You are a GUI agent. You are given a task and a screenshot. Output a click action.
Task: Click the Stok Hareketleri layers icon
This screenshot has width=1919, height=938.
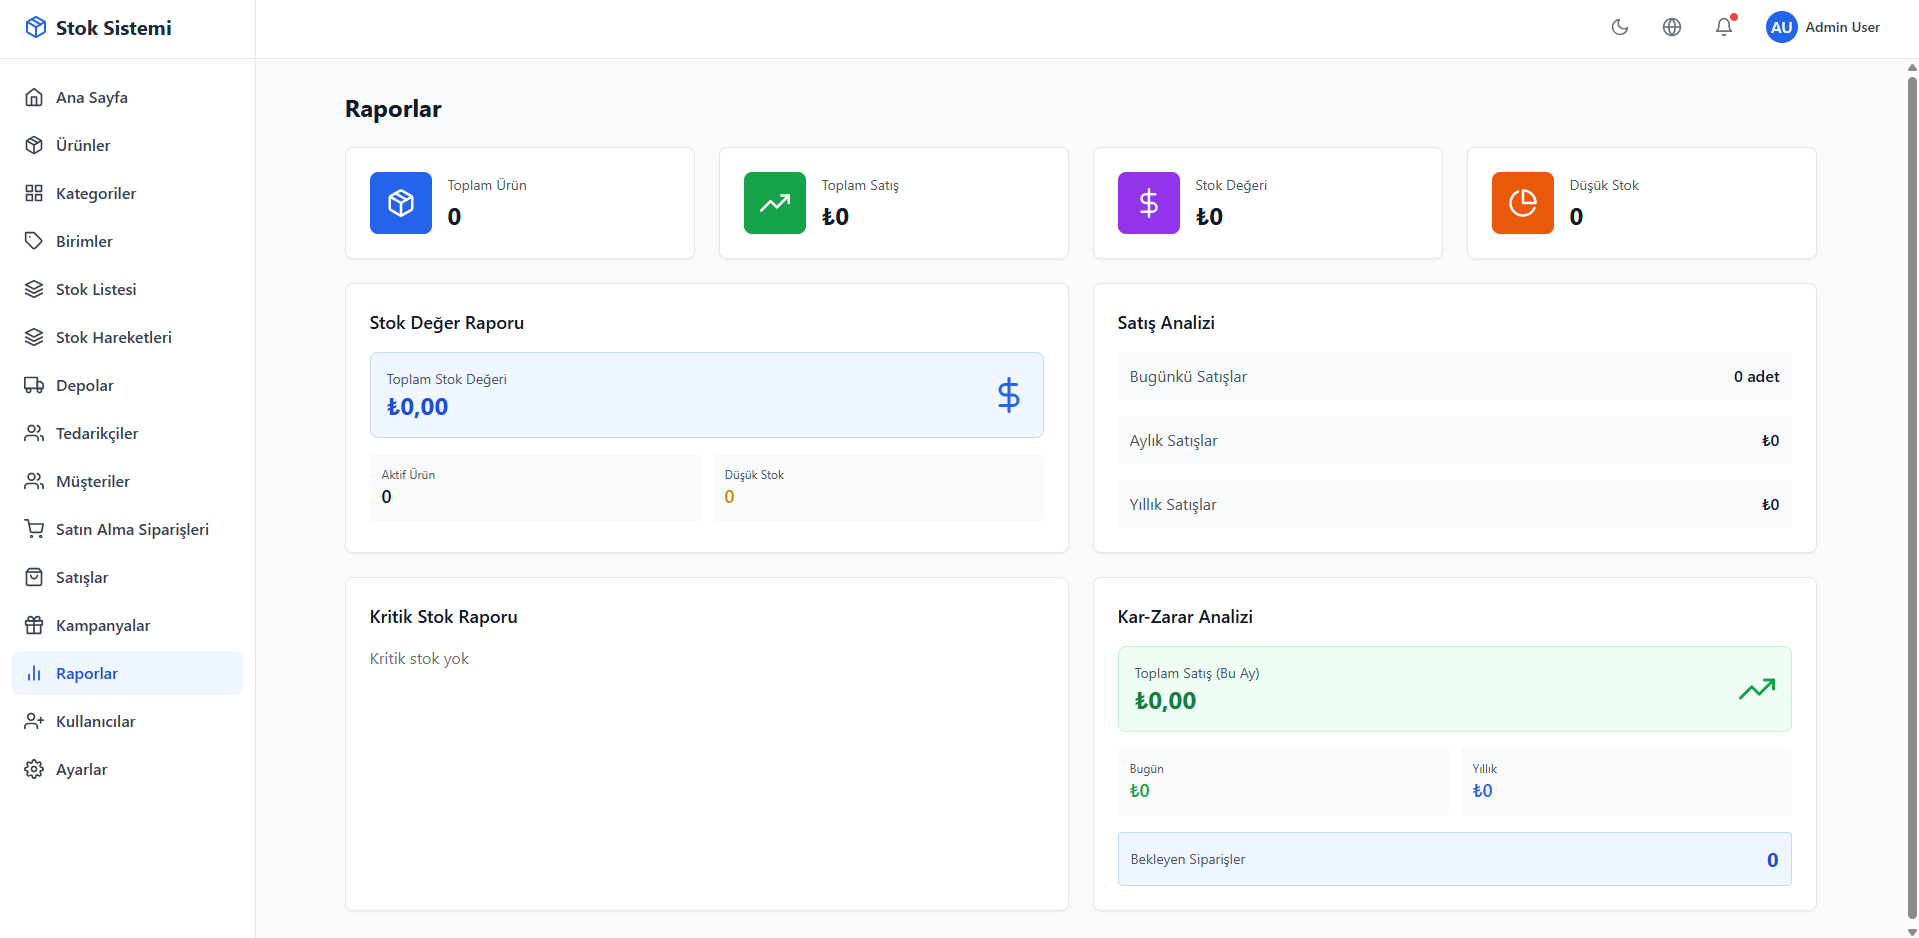(34, 337)
